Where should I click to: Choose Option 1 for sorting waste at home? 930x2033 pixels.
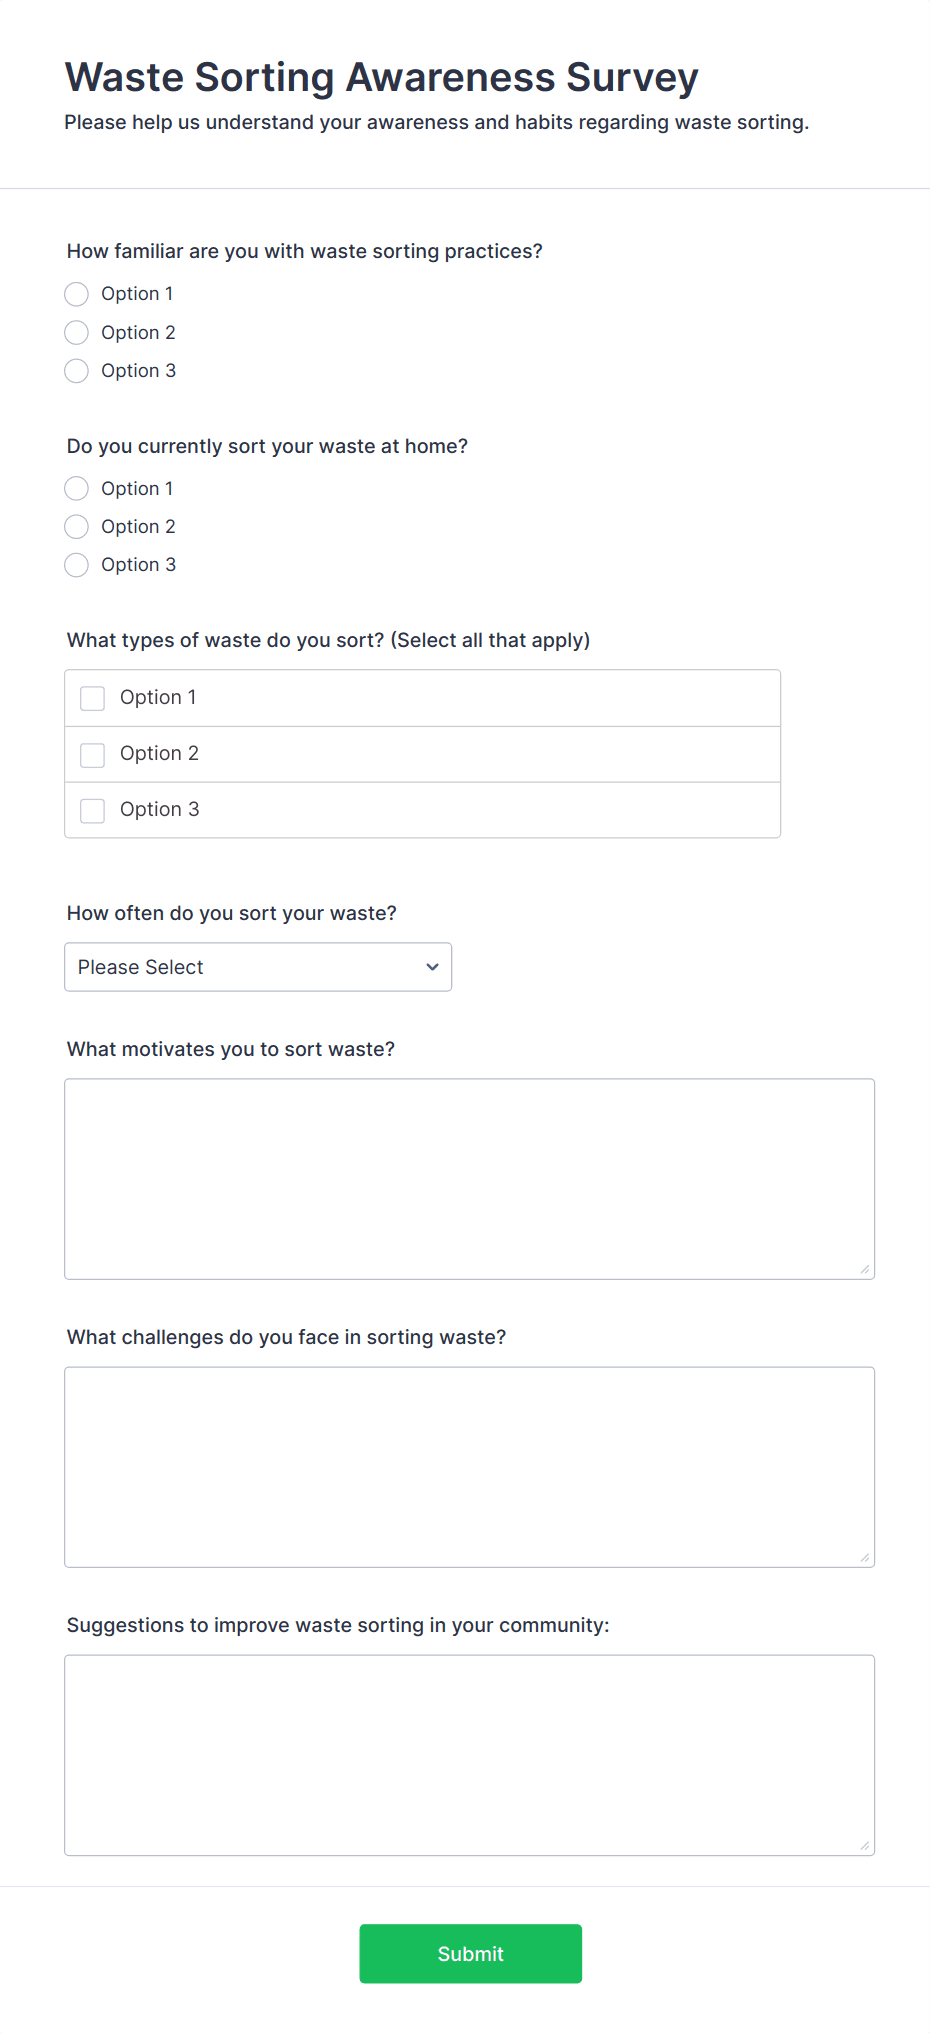tap(77, 488)
